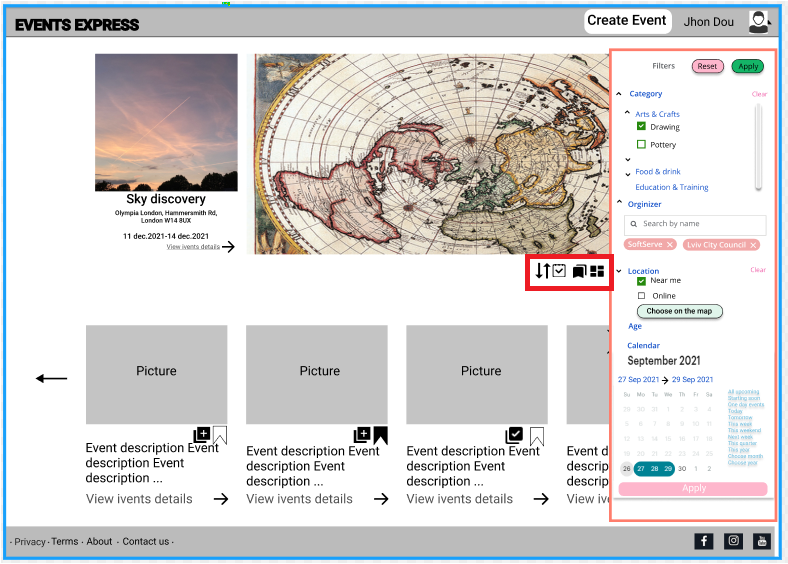Click arrow next to Sky discovery details
The width and height of the screenshot is (788, 564).
point(228,247)
